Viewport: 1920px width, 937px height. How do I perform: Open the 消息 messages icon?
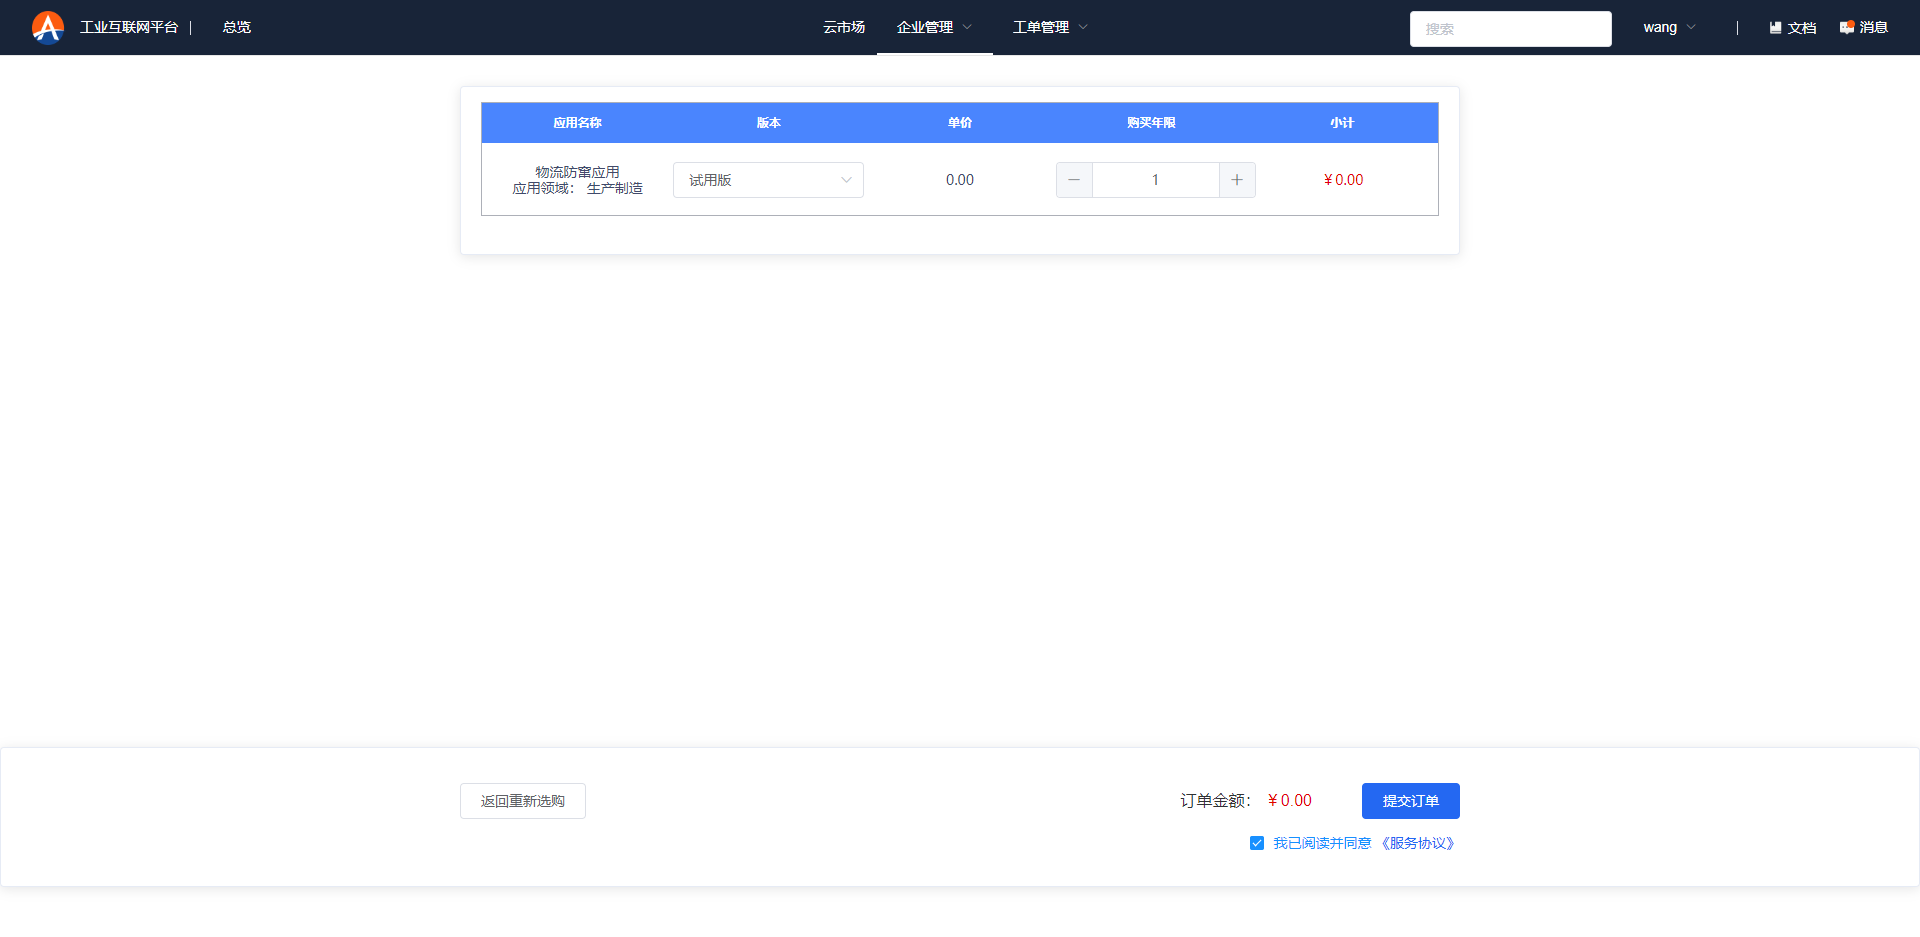1846,28
